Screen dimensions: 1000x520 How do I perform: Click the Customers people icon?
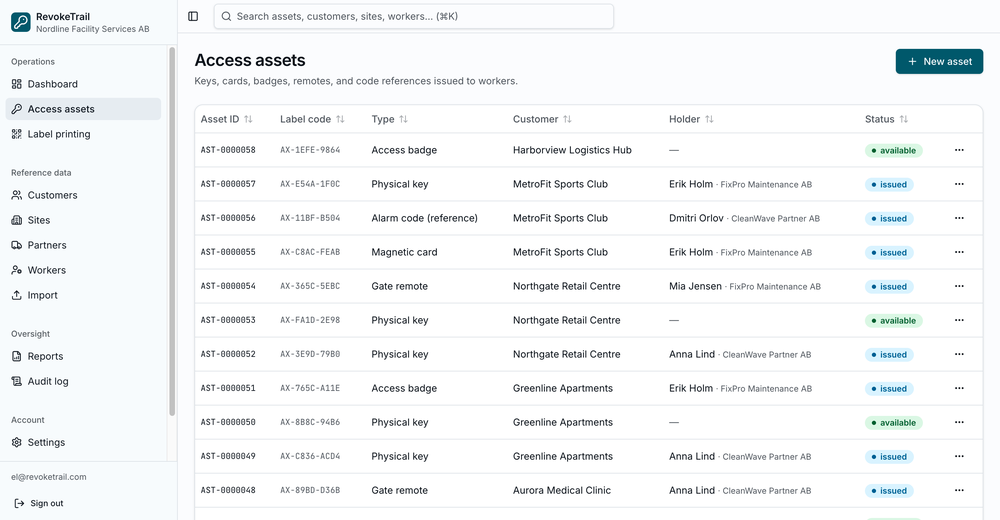(17, 195)
